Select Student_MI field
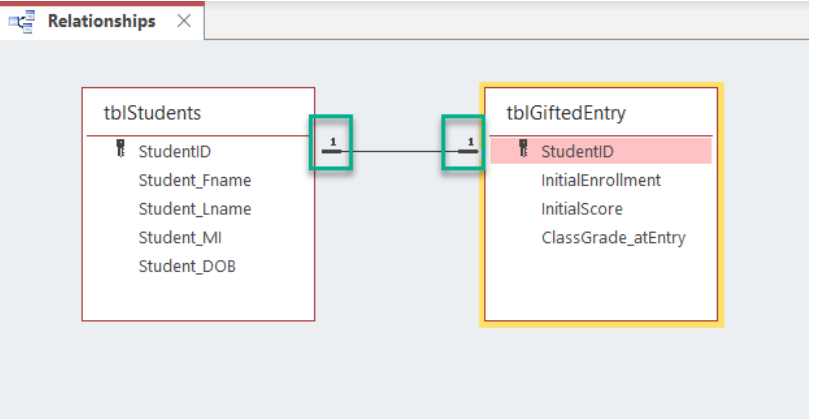Screen dimensions: 814x419 (180, 237)
